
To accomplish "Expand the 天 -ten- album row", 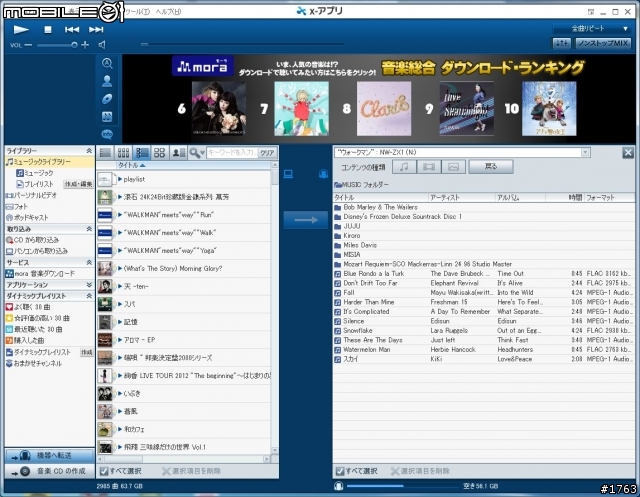I will click(x=120, y=286).
